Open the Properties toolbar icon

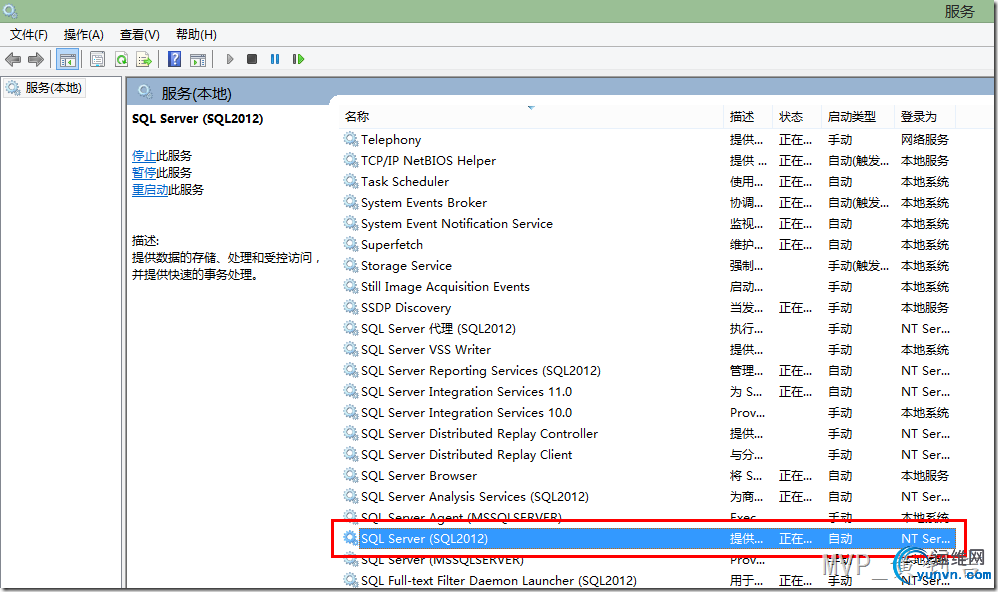(97, 59)
